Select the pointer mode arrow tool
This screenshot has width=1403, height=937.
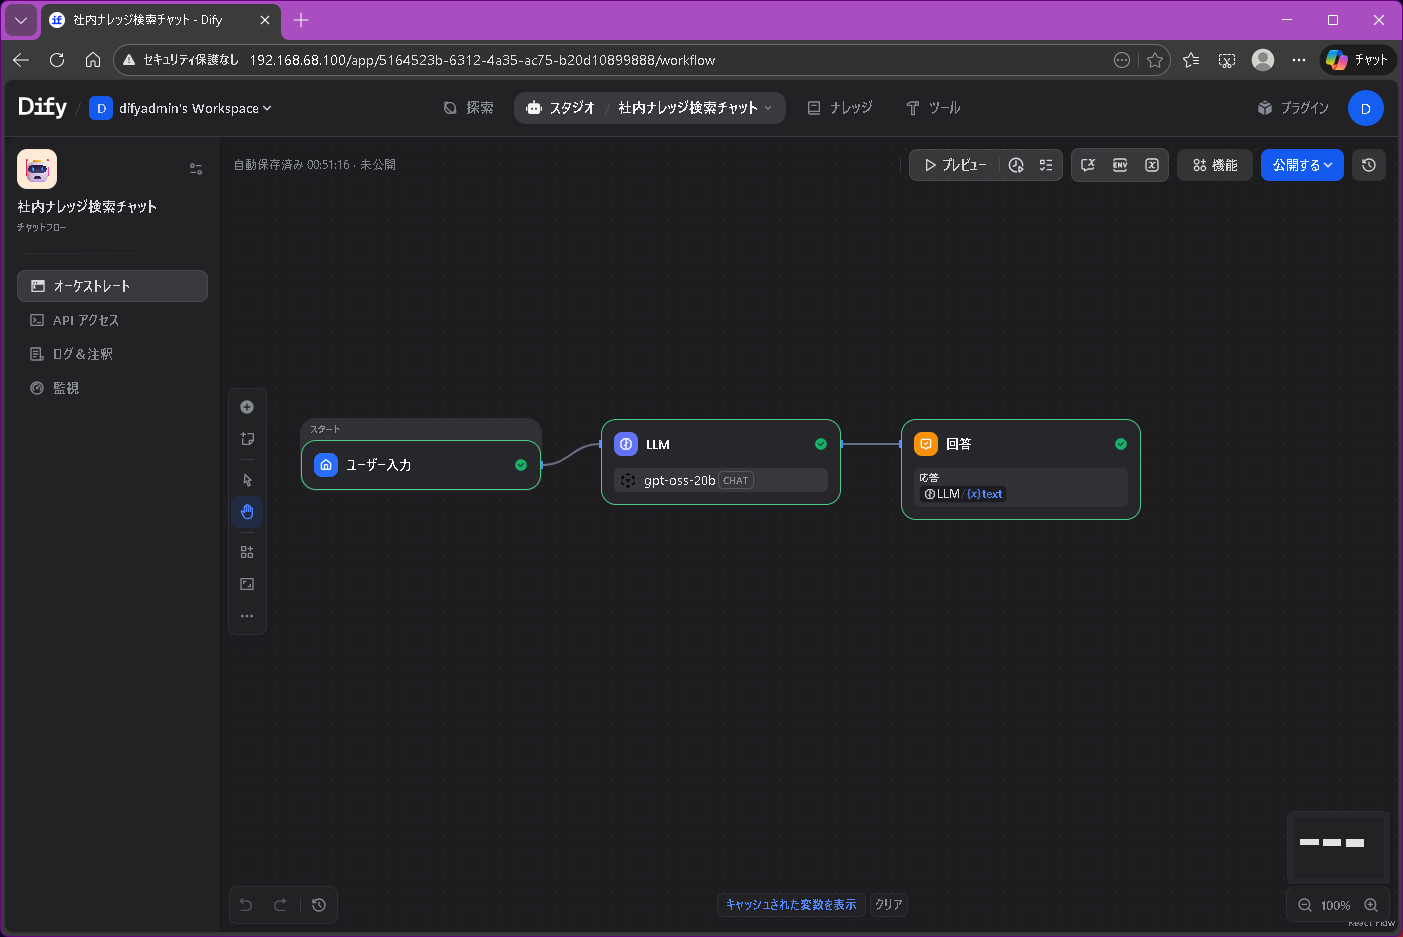[x=247, y=480]
